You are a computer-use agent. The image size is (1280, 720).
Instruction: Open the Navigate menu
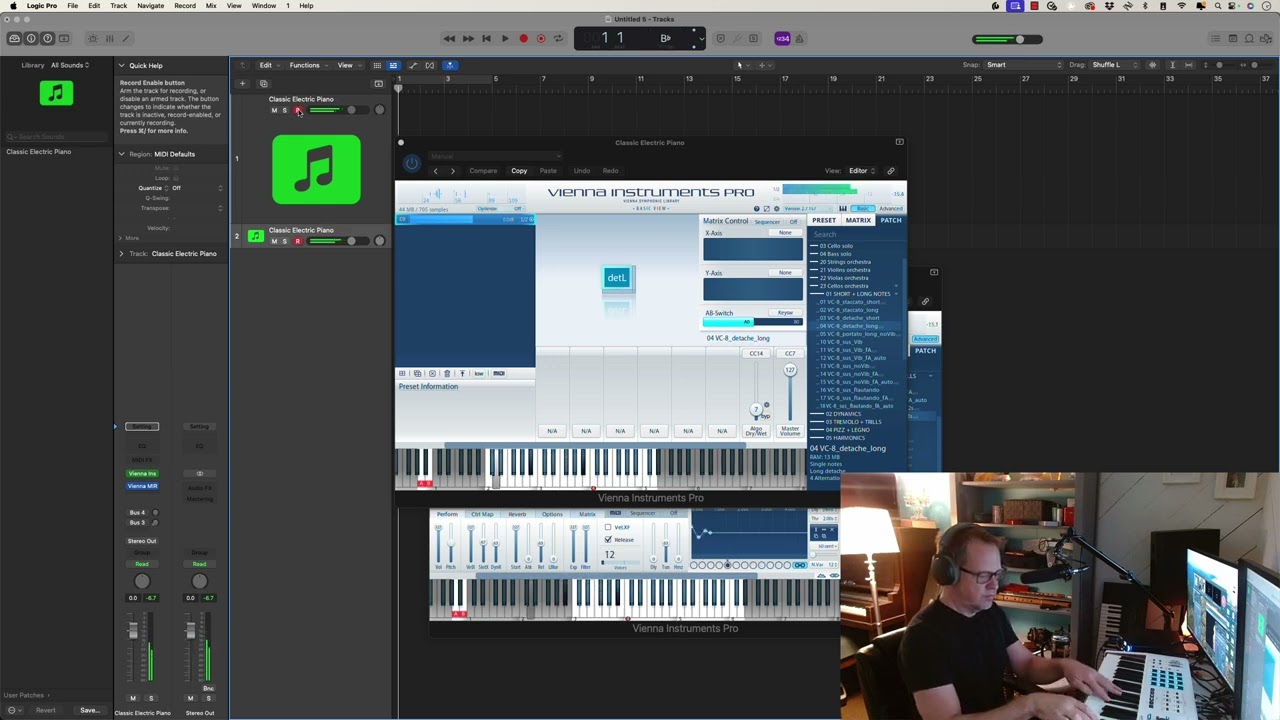coord(151,6)
